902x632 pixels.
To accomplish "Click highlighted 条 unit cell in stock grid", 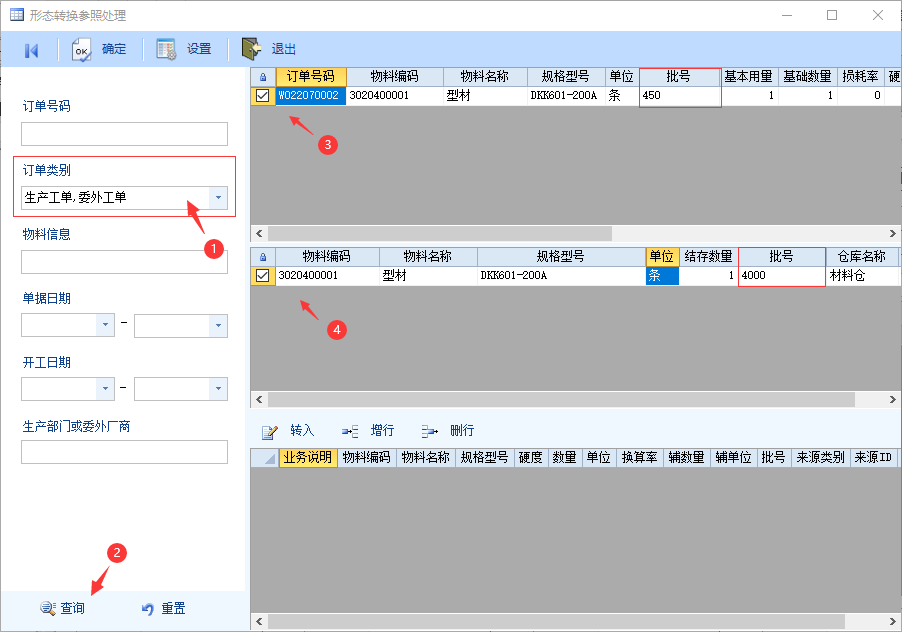I will tap(663, 275).
